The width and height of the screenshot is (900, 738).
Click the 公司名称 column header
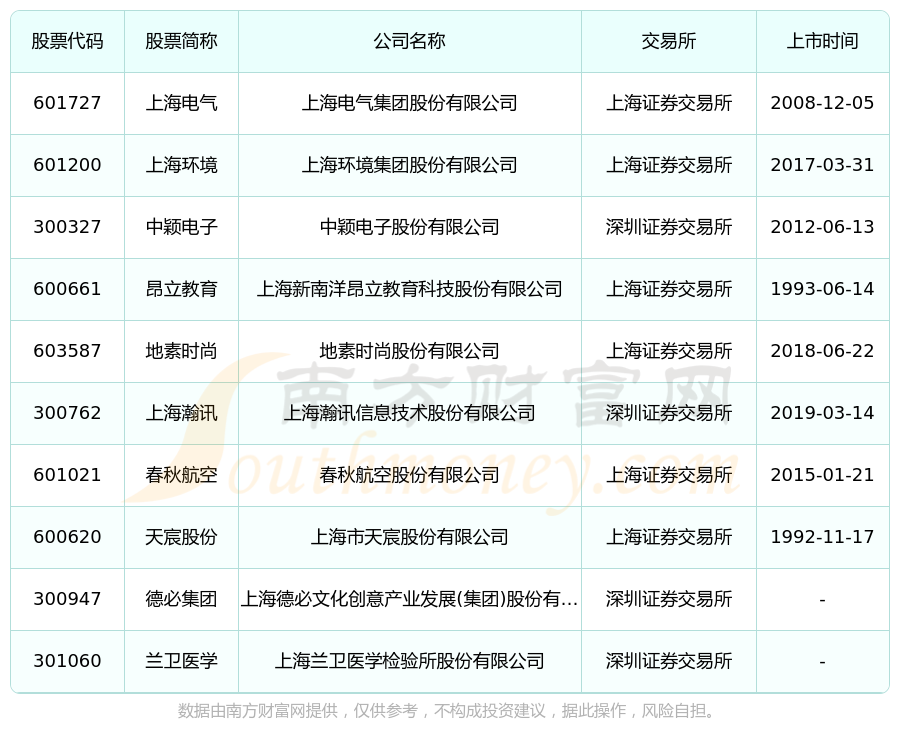point(410,41)
